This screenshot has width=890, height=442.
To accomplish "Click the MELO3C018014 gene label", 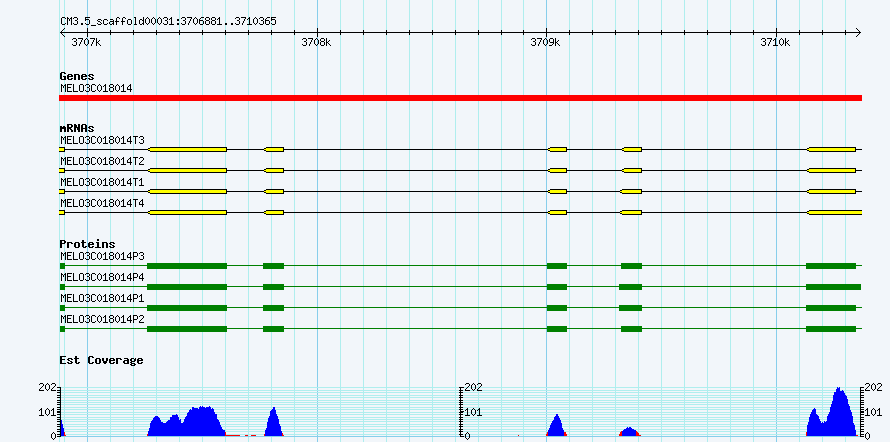I will click(x=96, y=88).
